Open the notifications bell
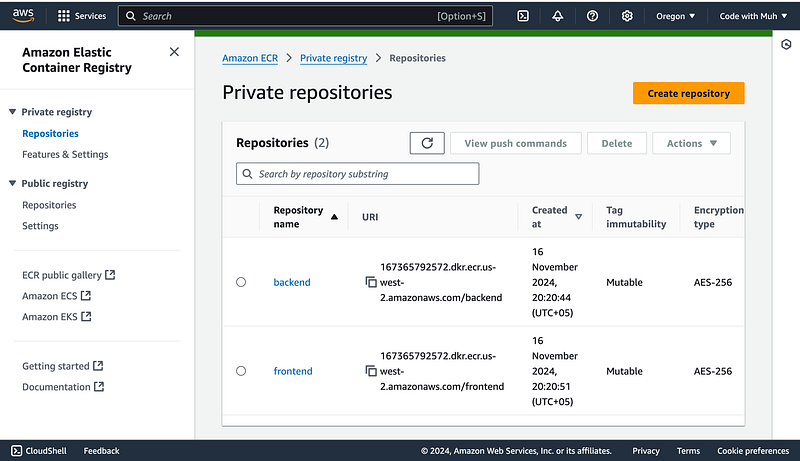Image resolution: width=800 pixels, height=461 pixels. (x=557, y=16)
